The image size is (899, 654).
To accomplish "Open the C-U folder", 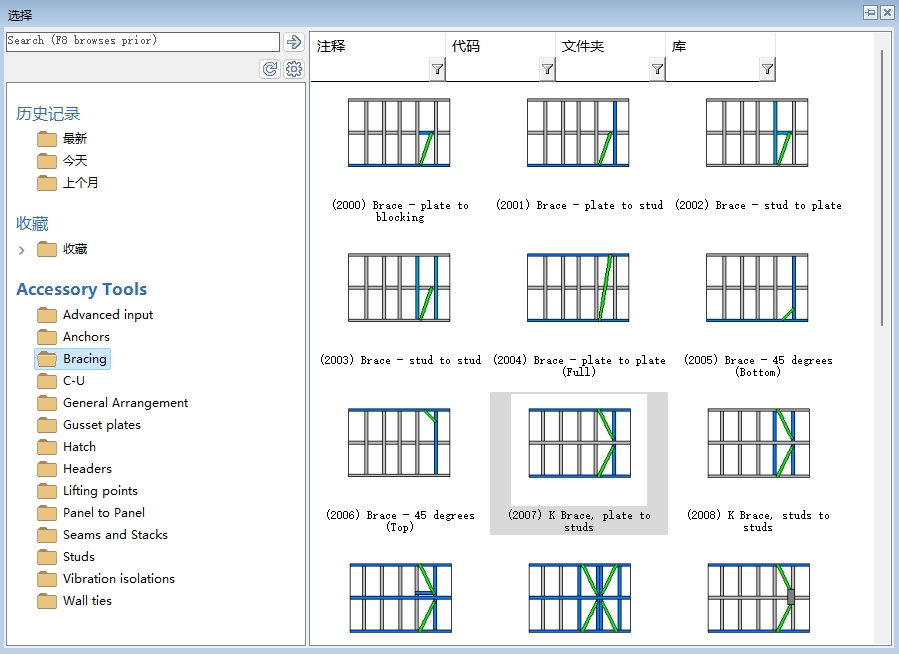I will pos(61,381).
